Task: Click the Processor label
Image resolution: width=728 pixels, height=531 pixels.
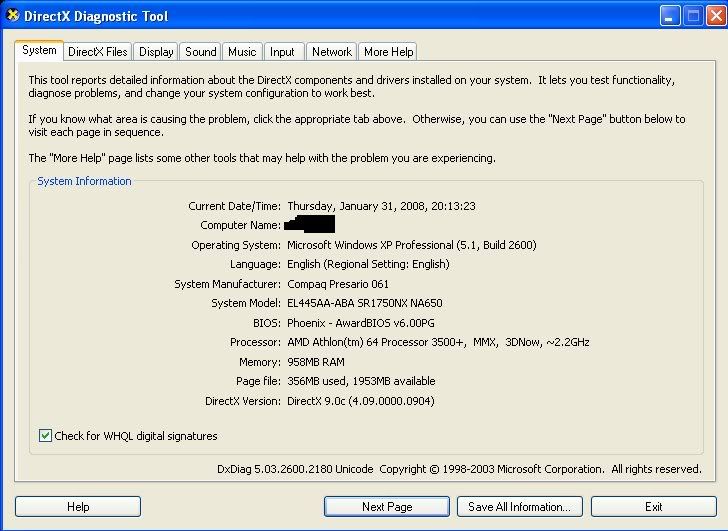Action: 255,342
